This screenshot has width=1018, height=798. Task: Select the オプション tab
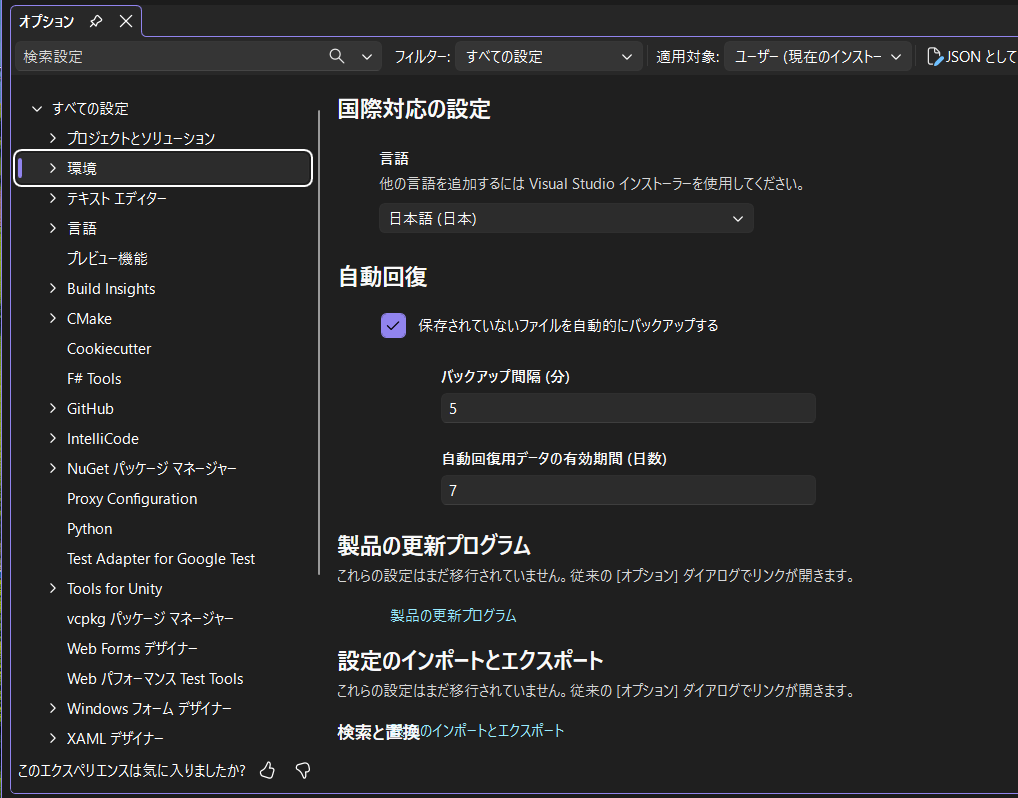[46, 21]
